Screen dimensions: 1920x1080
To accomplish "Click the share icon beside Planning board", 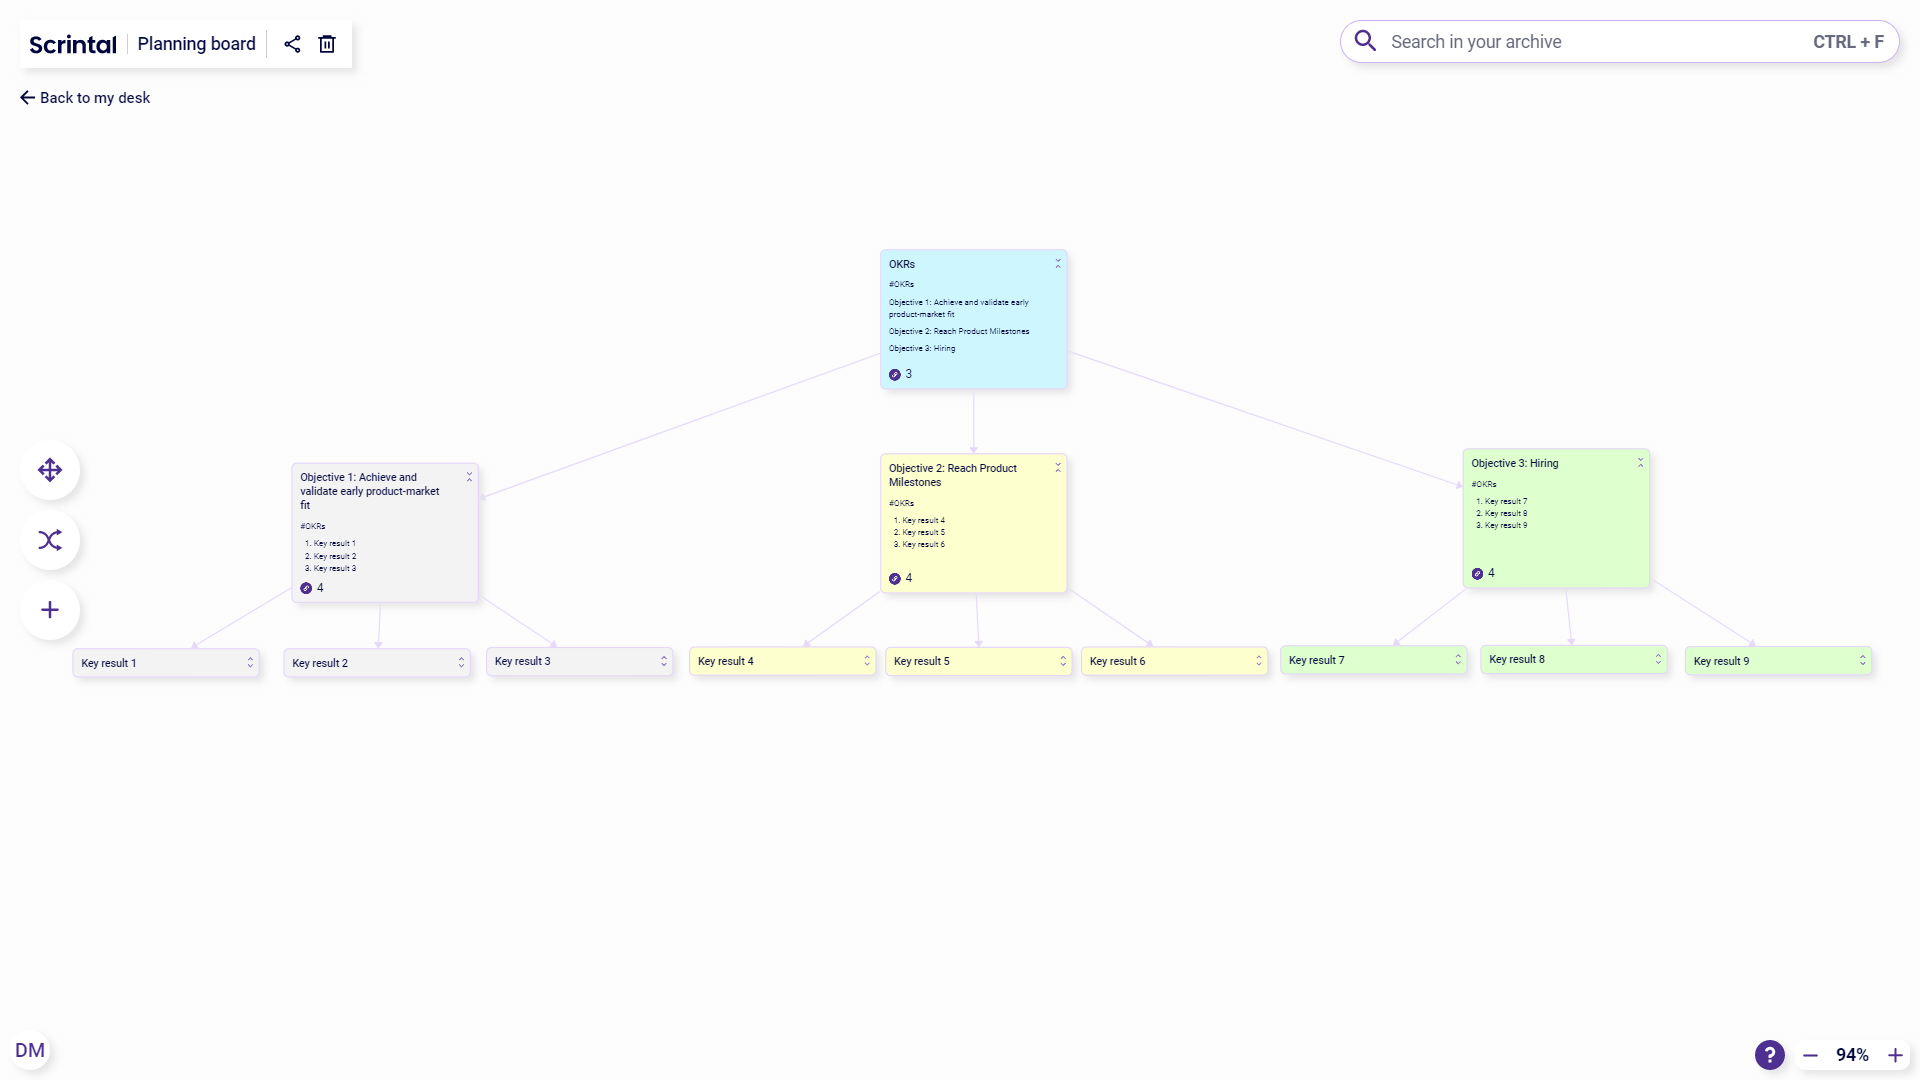I will click(292, 44).
